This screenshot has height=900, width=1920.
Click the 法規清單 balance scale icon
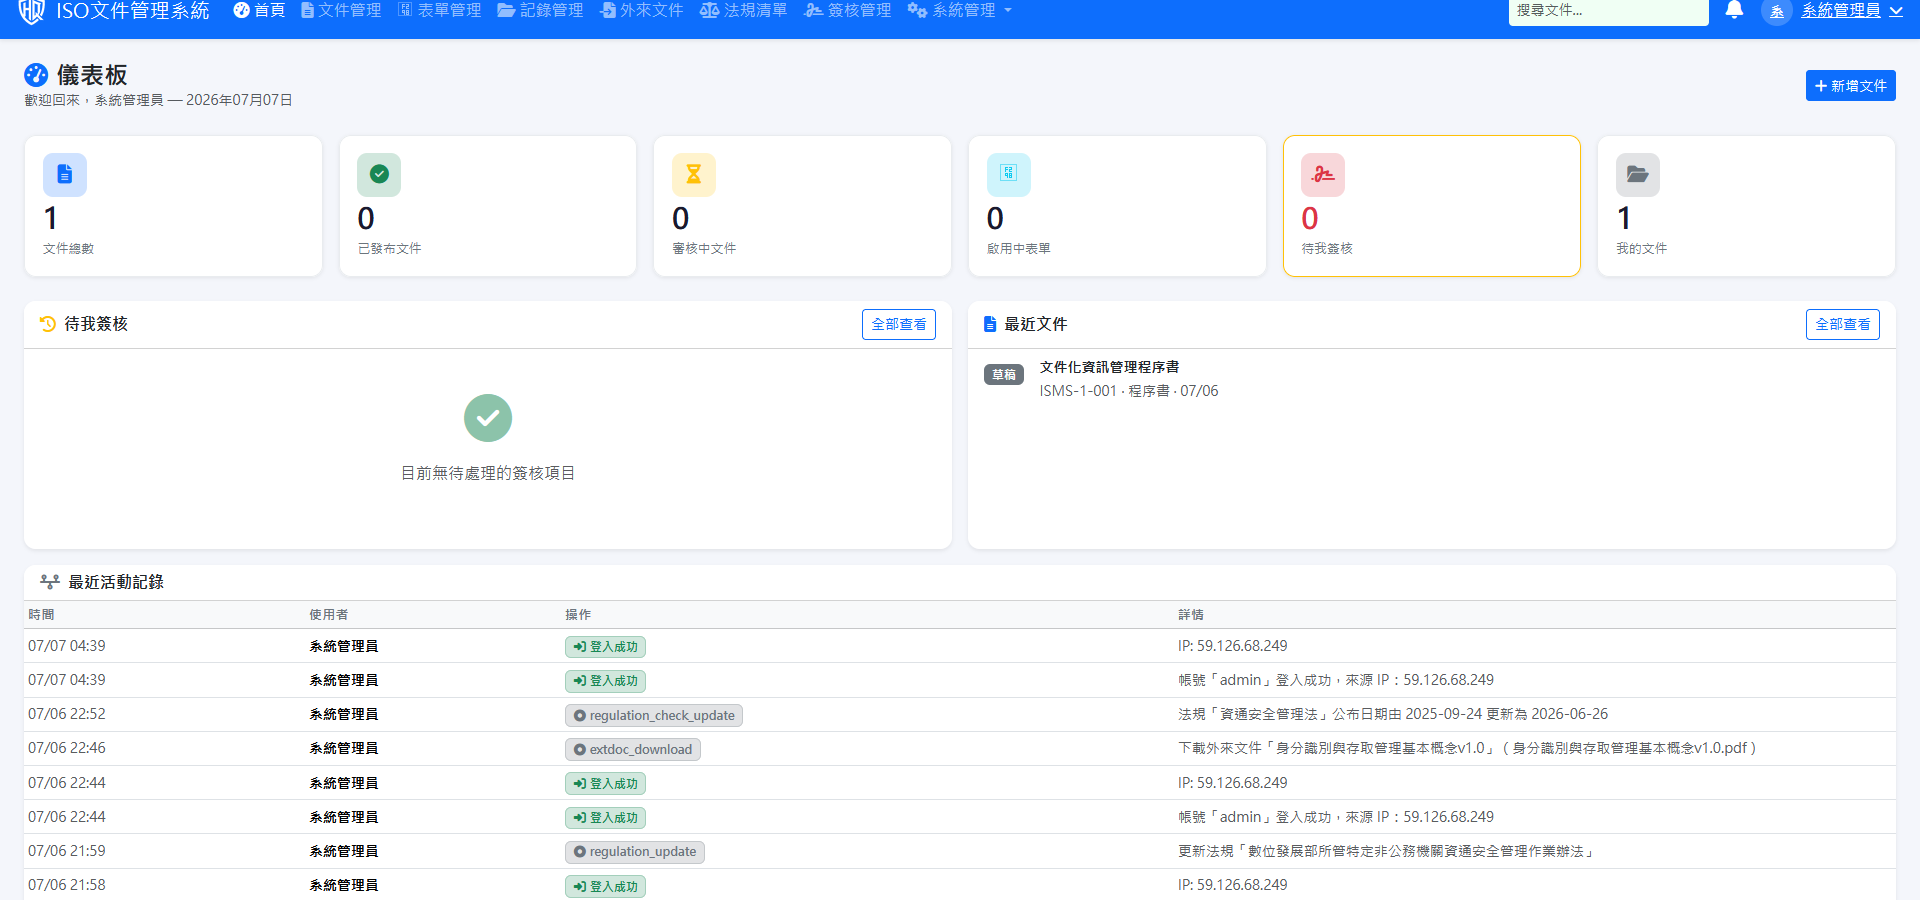pos(709,10)
